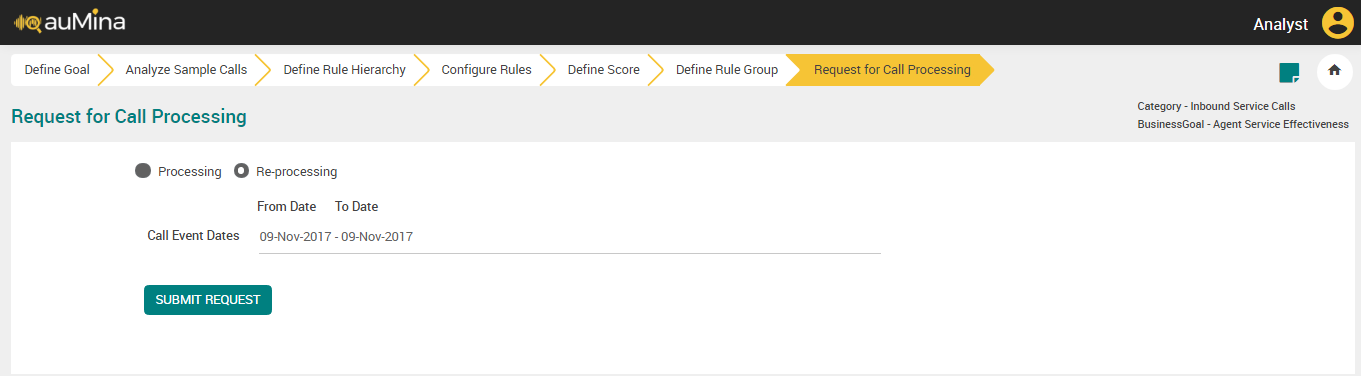The image size is (1361, 376).
Task: Select the Processing radio button
Action: [142, 171]
